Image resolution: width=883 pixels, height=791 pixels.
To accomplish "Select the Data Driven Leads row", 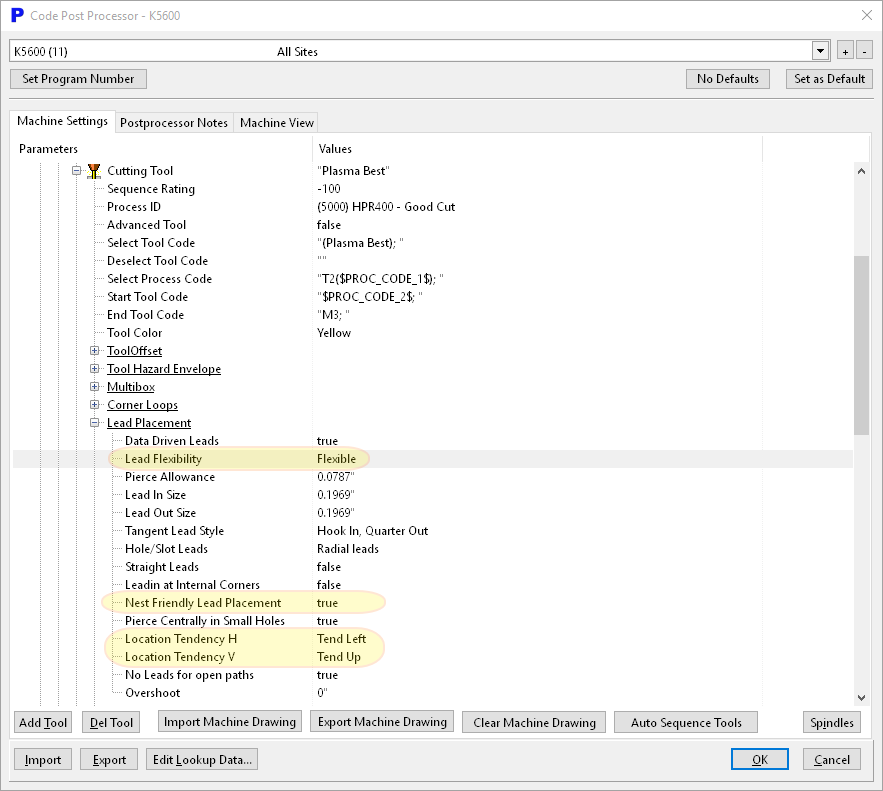I will [432, 441].
